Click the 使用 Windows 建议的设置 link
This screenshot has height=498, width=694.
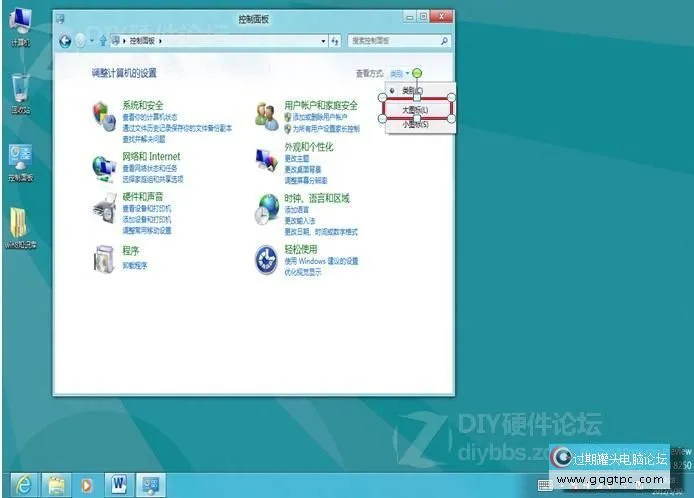point(321,261)
